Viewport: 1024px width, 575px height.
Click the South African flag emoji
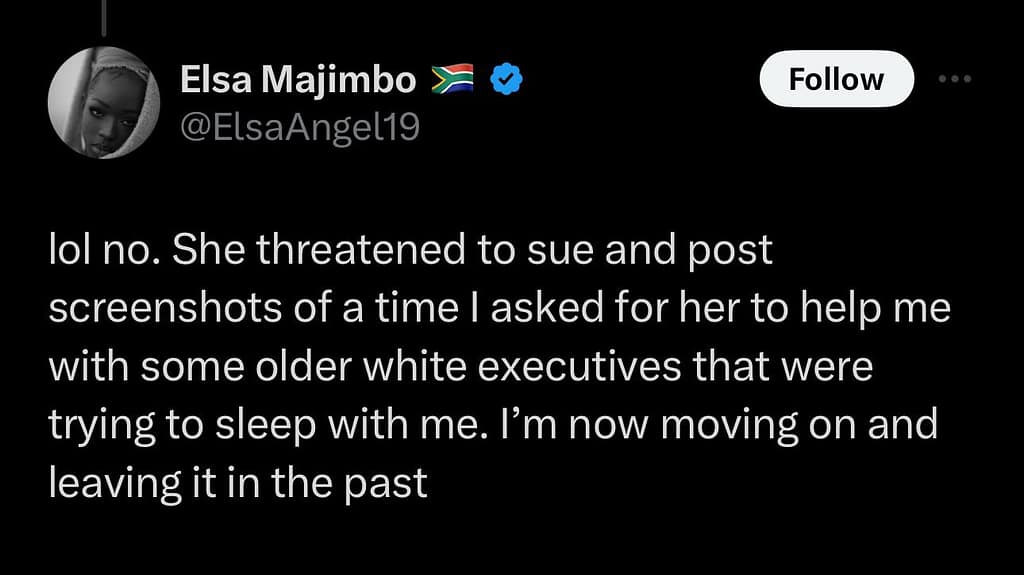pyautogui.click(x=452, y=80)
